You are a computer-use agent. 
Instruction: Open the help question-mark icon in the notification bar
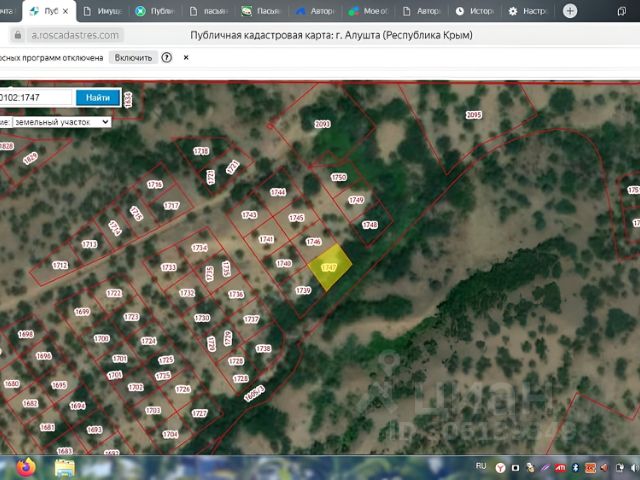167,58
